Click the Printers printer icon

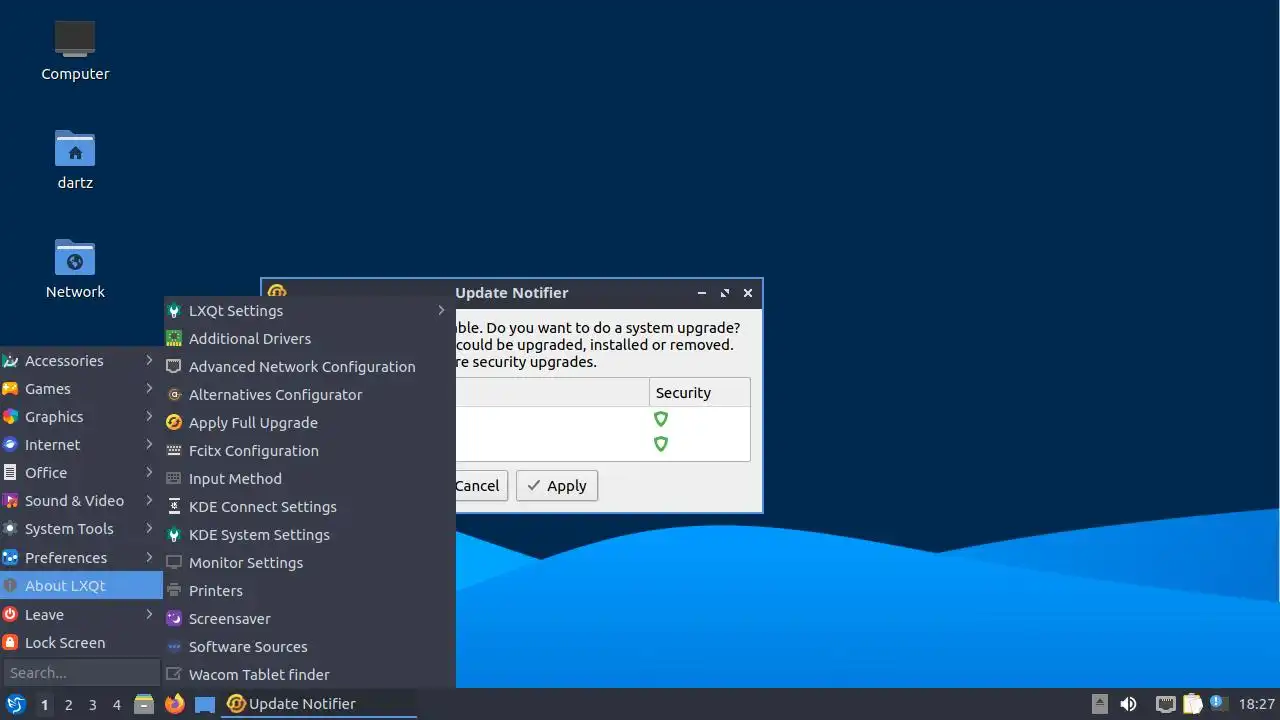pyautogui.click(x=174, y=591)
